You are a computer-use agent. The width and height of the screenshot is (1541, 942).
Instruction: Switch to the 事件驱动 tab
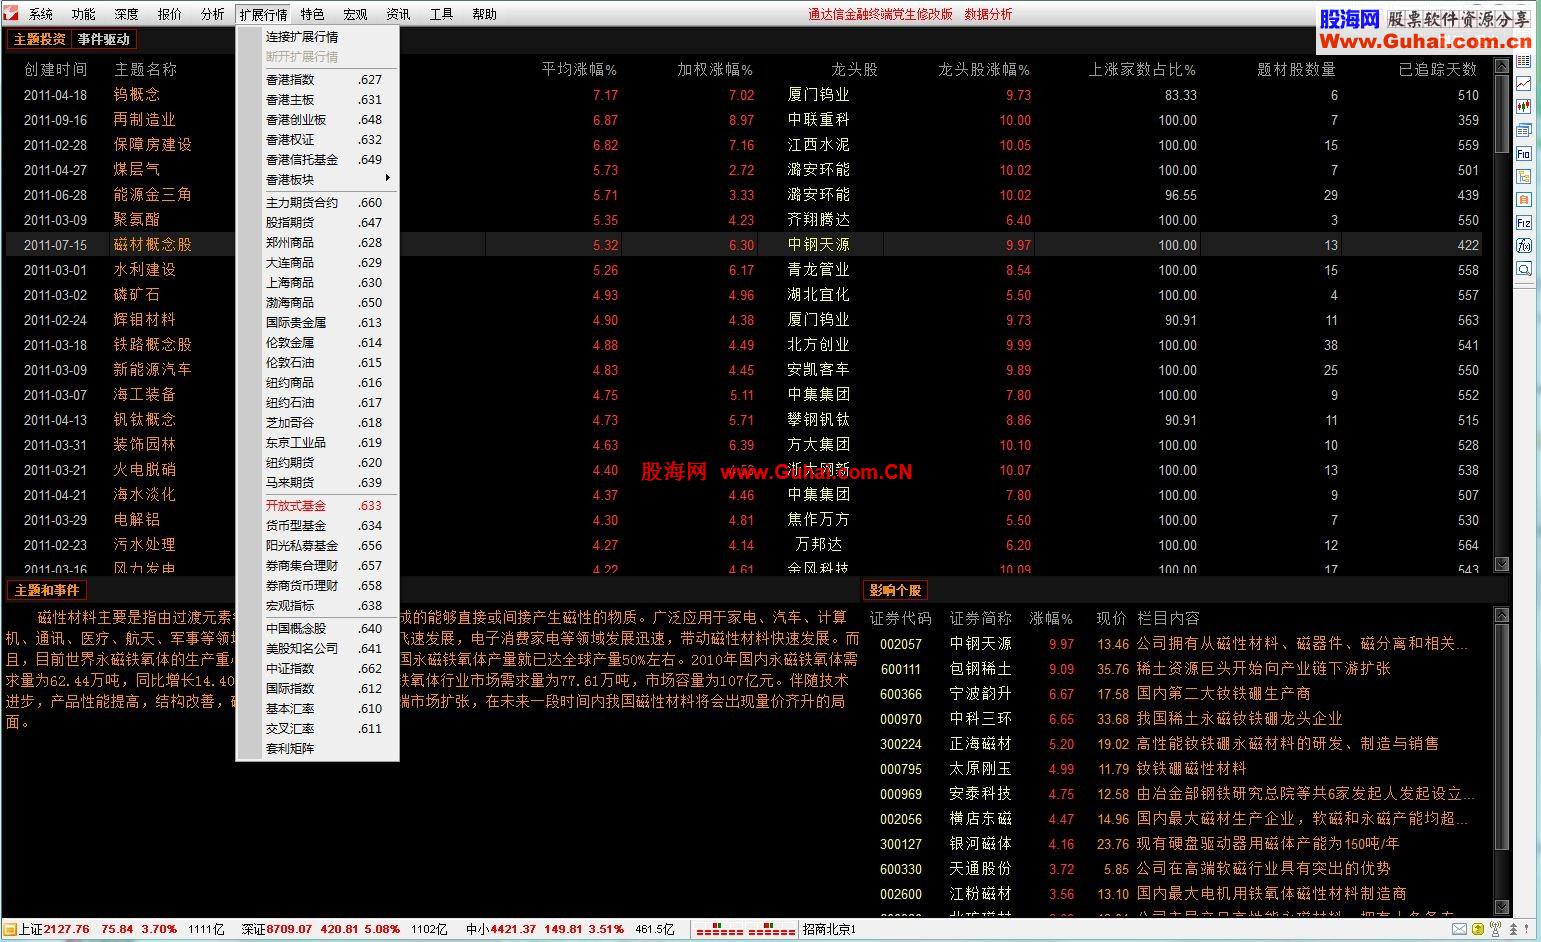(104, 39)
